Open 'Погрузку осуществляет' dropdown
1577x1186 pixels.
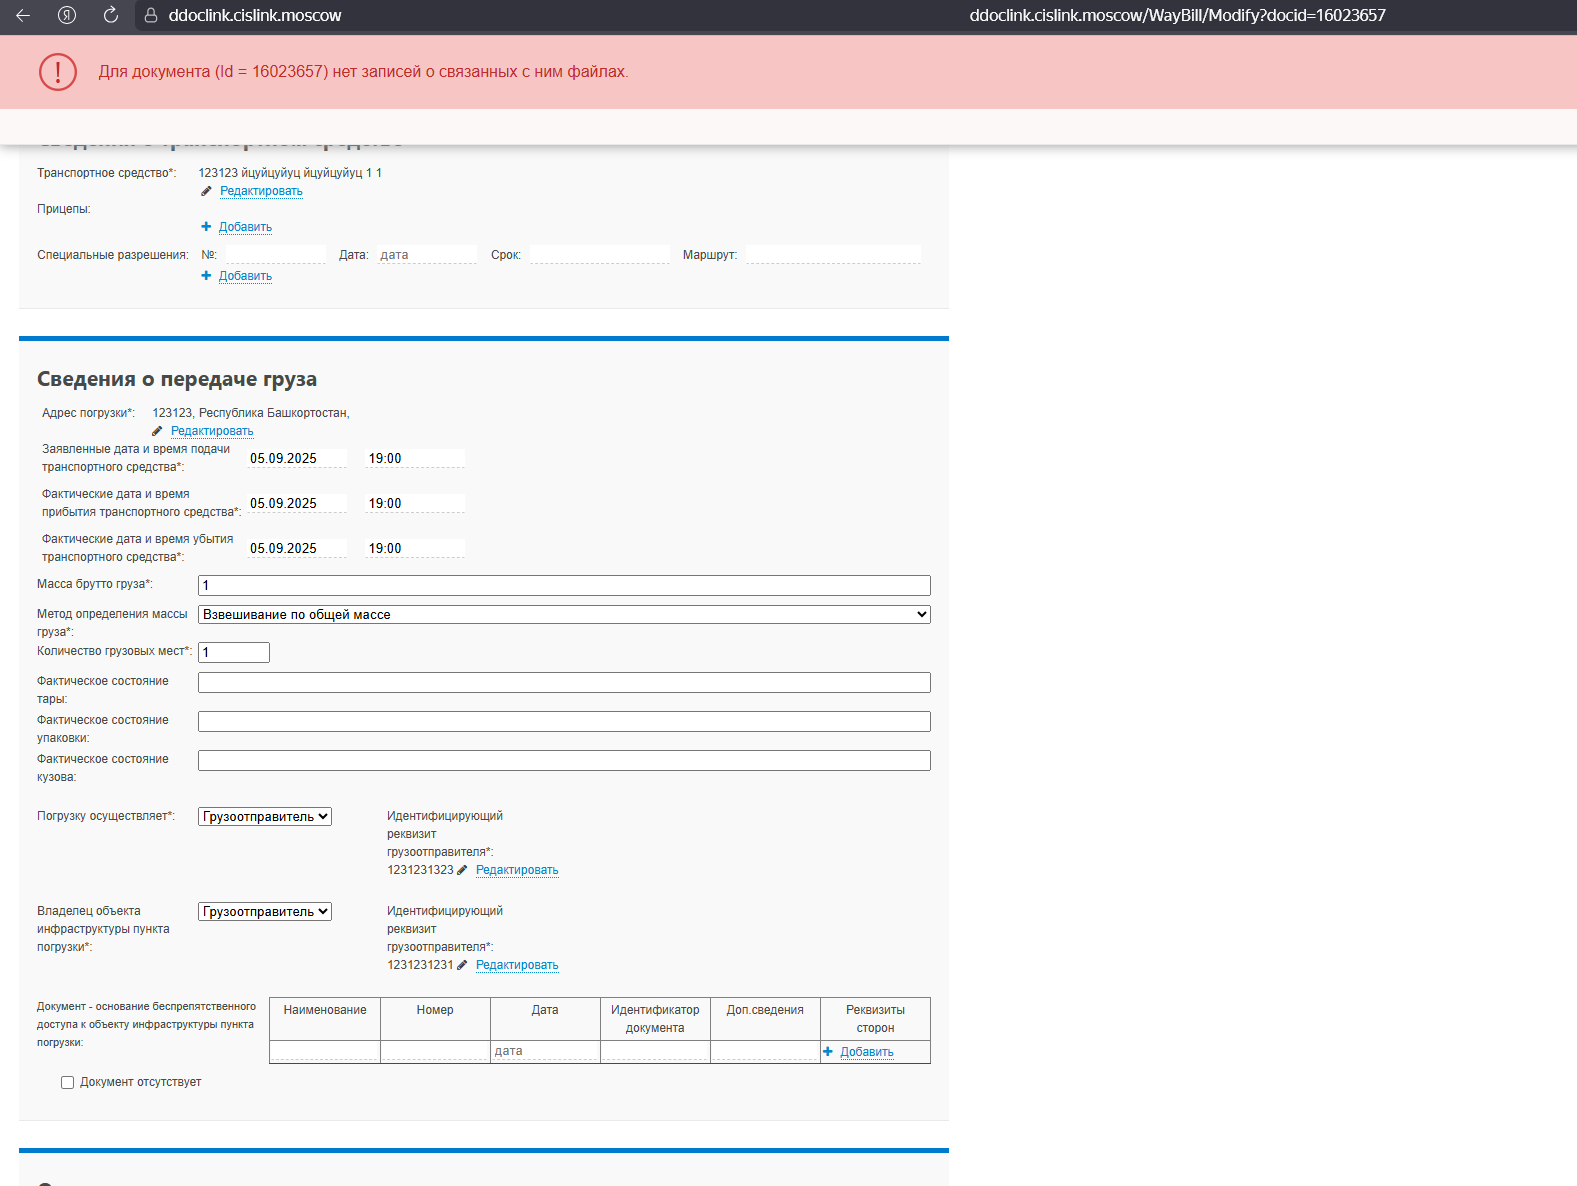[x=265, y=817]
